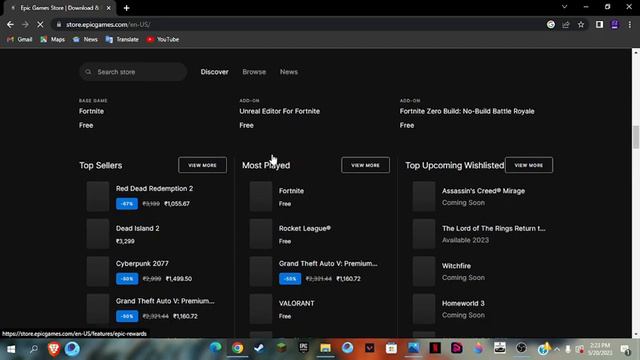Open Unreal Editor For Fortnite

click(x=280, y=111)
